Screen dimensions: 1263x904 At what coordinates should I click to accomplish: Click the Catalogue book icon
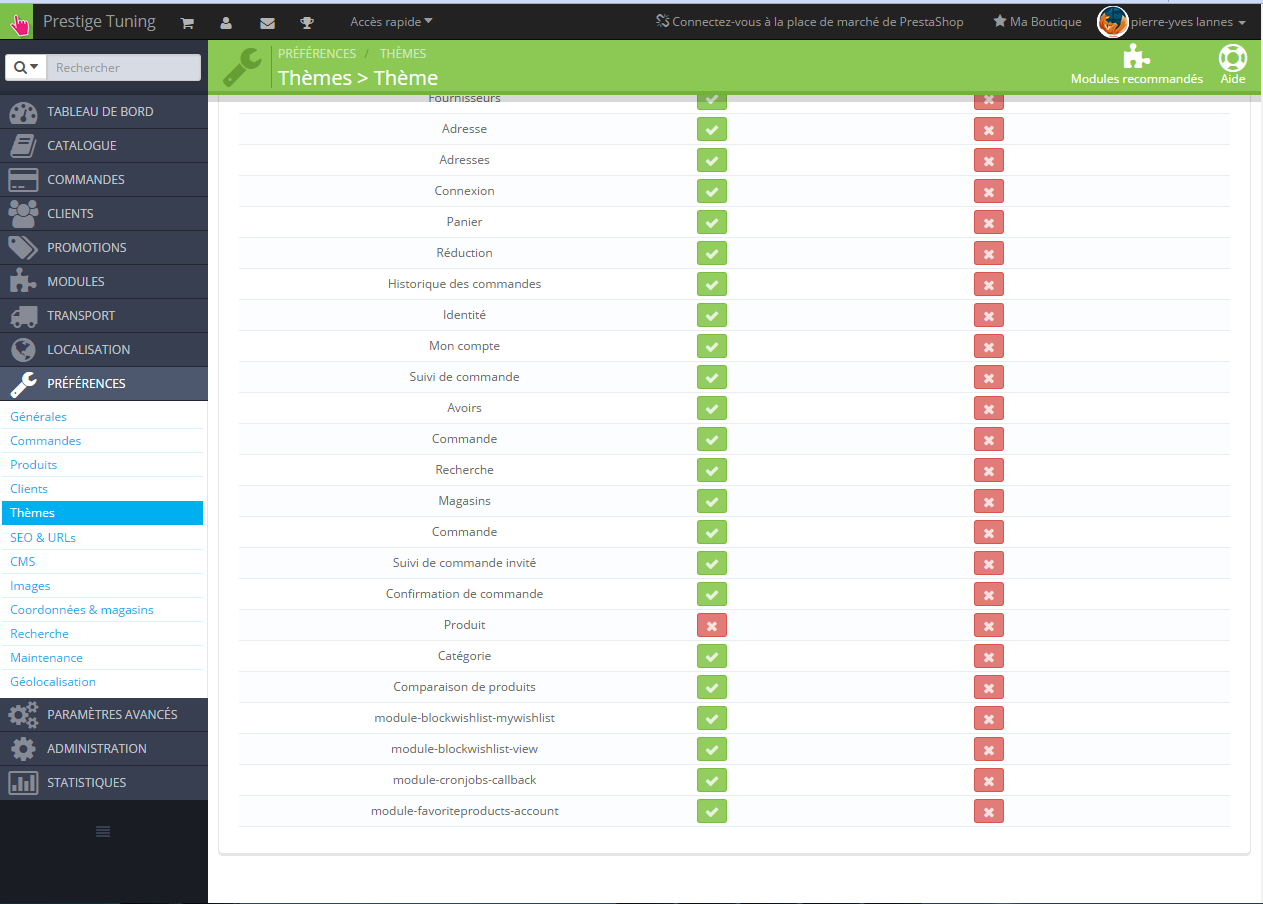22,146
